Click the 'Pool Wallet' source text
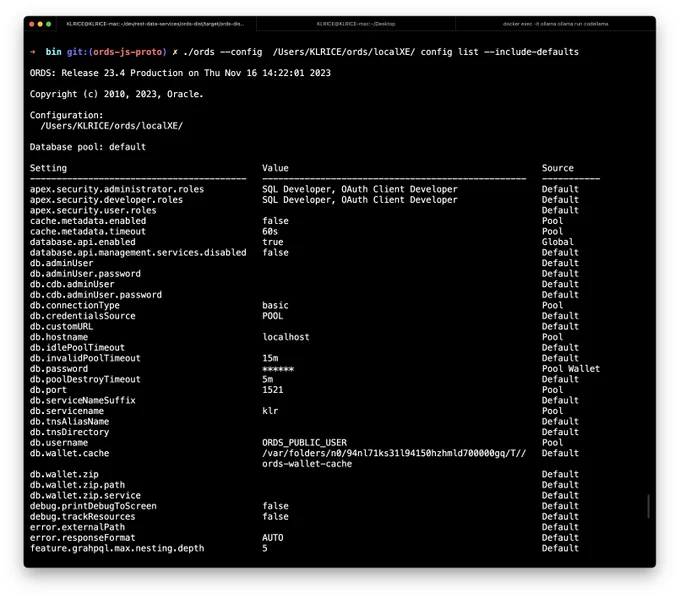The image size is (680, 599). coord(571,369)
